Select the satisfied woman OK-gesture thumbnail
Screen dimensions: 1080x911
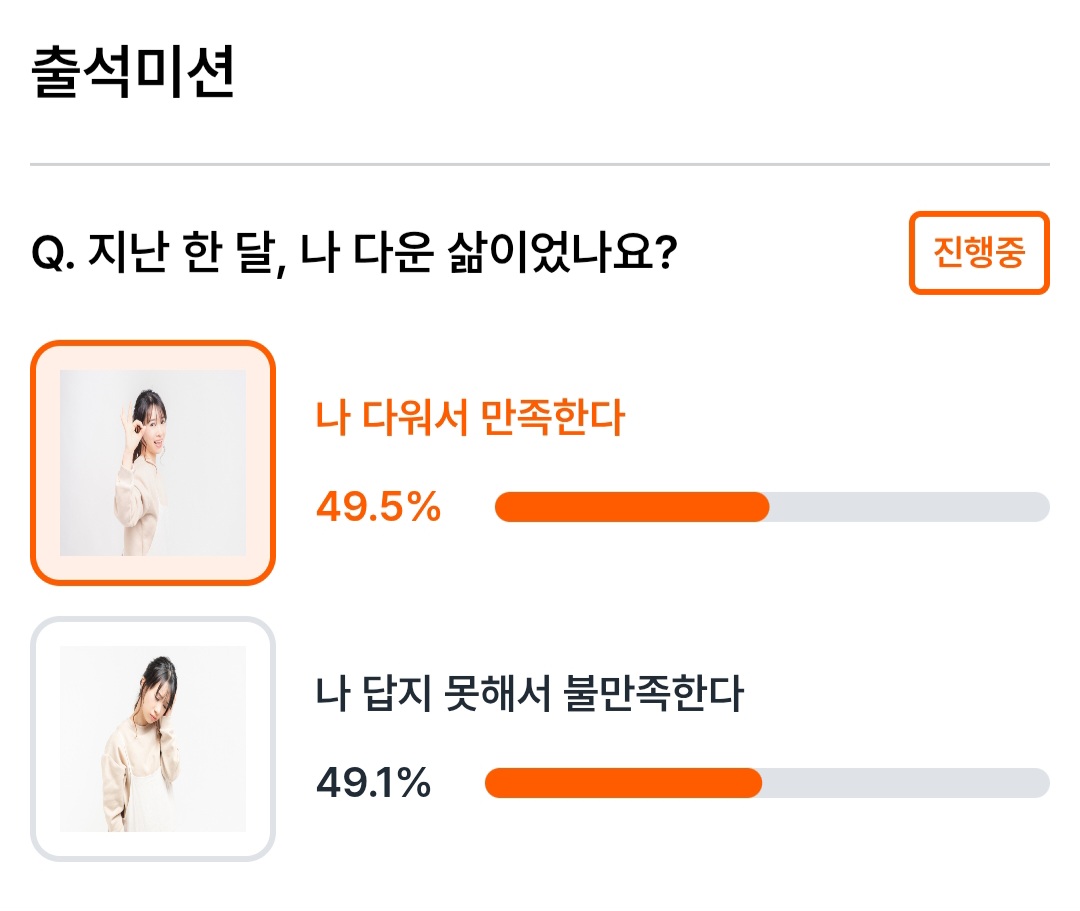(x=153, y=463)
